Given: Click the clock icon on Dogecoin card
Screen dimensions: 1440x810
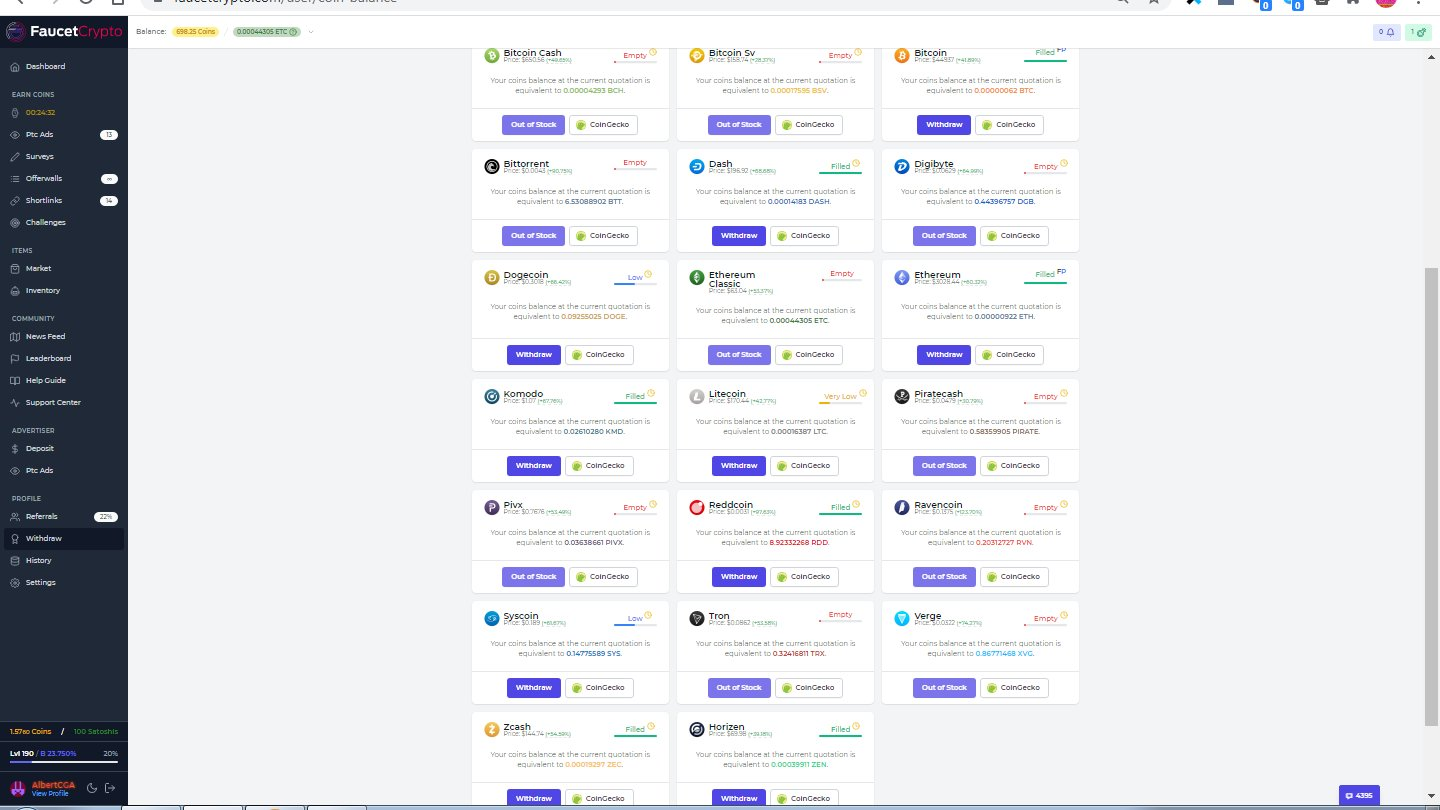Looking at the screenshot, I should pyautogui.click(x=648, y=274).
